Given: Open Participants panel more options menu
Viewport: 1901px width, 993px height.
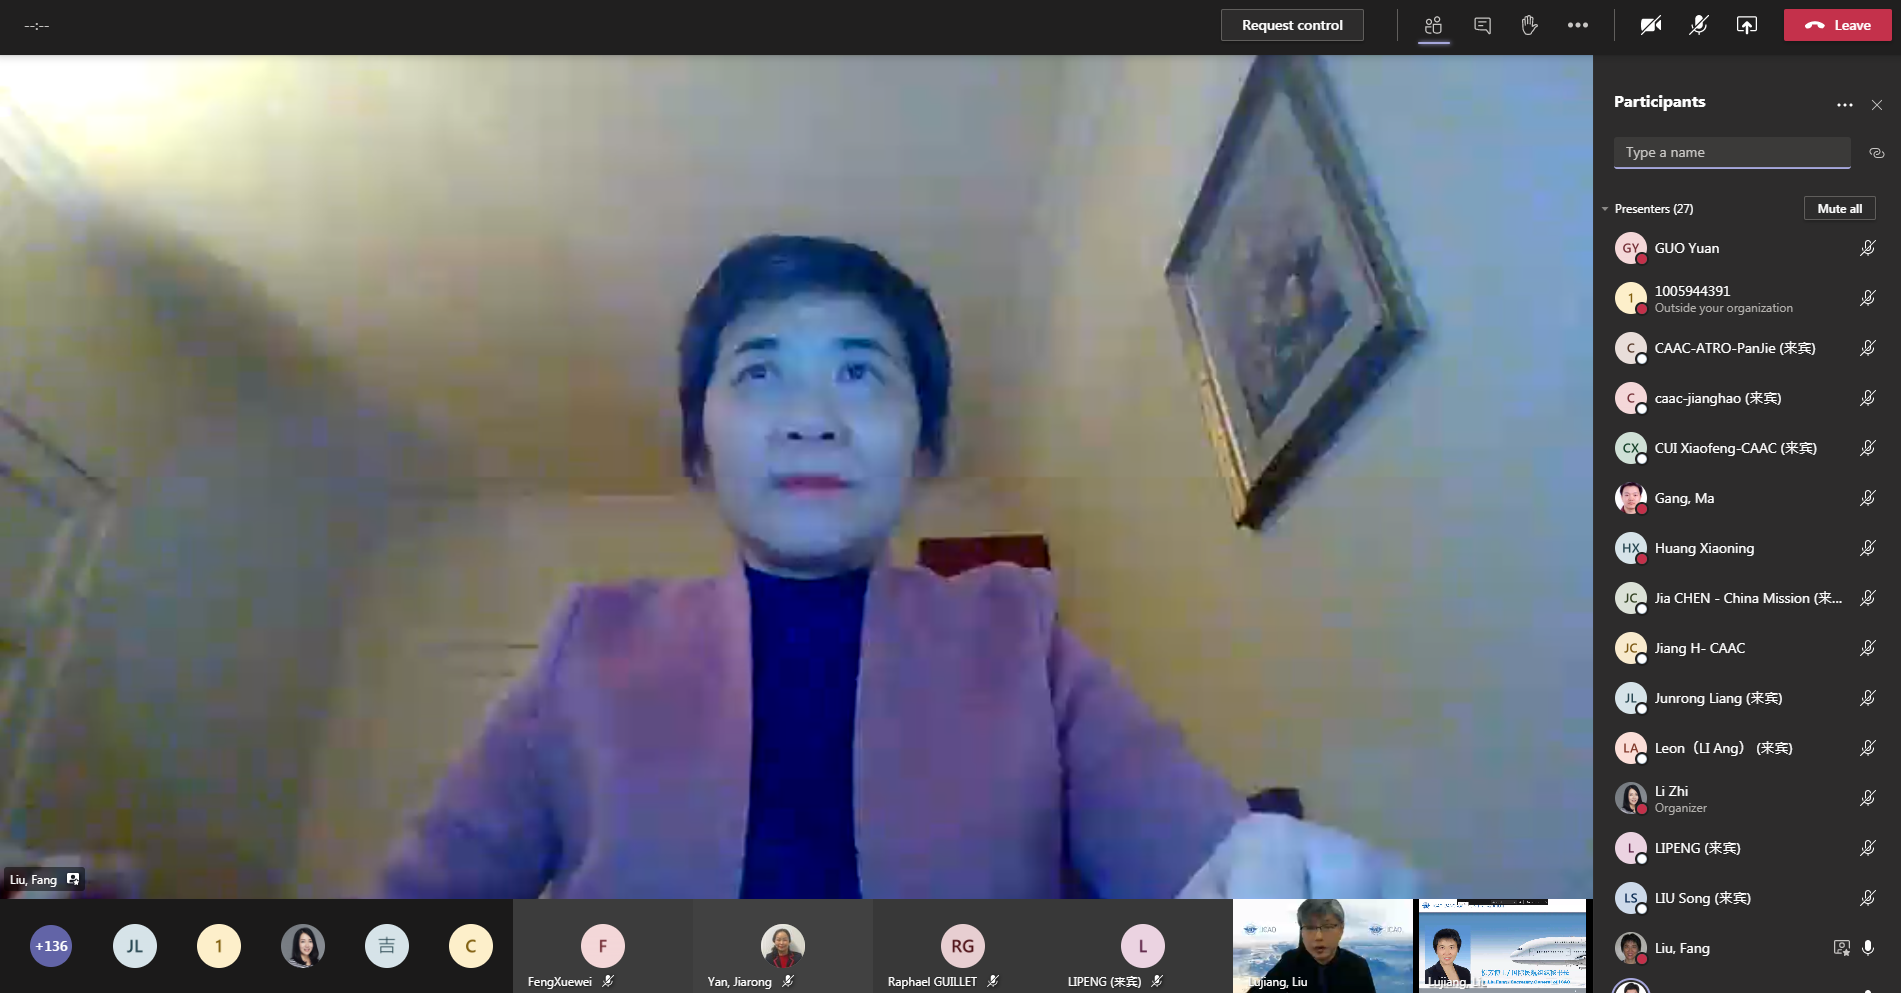Looking at the screenshot, I should [1844, 105].
